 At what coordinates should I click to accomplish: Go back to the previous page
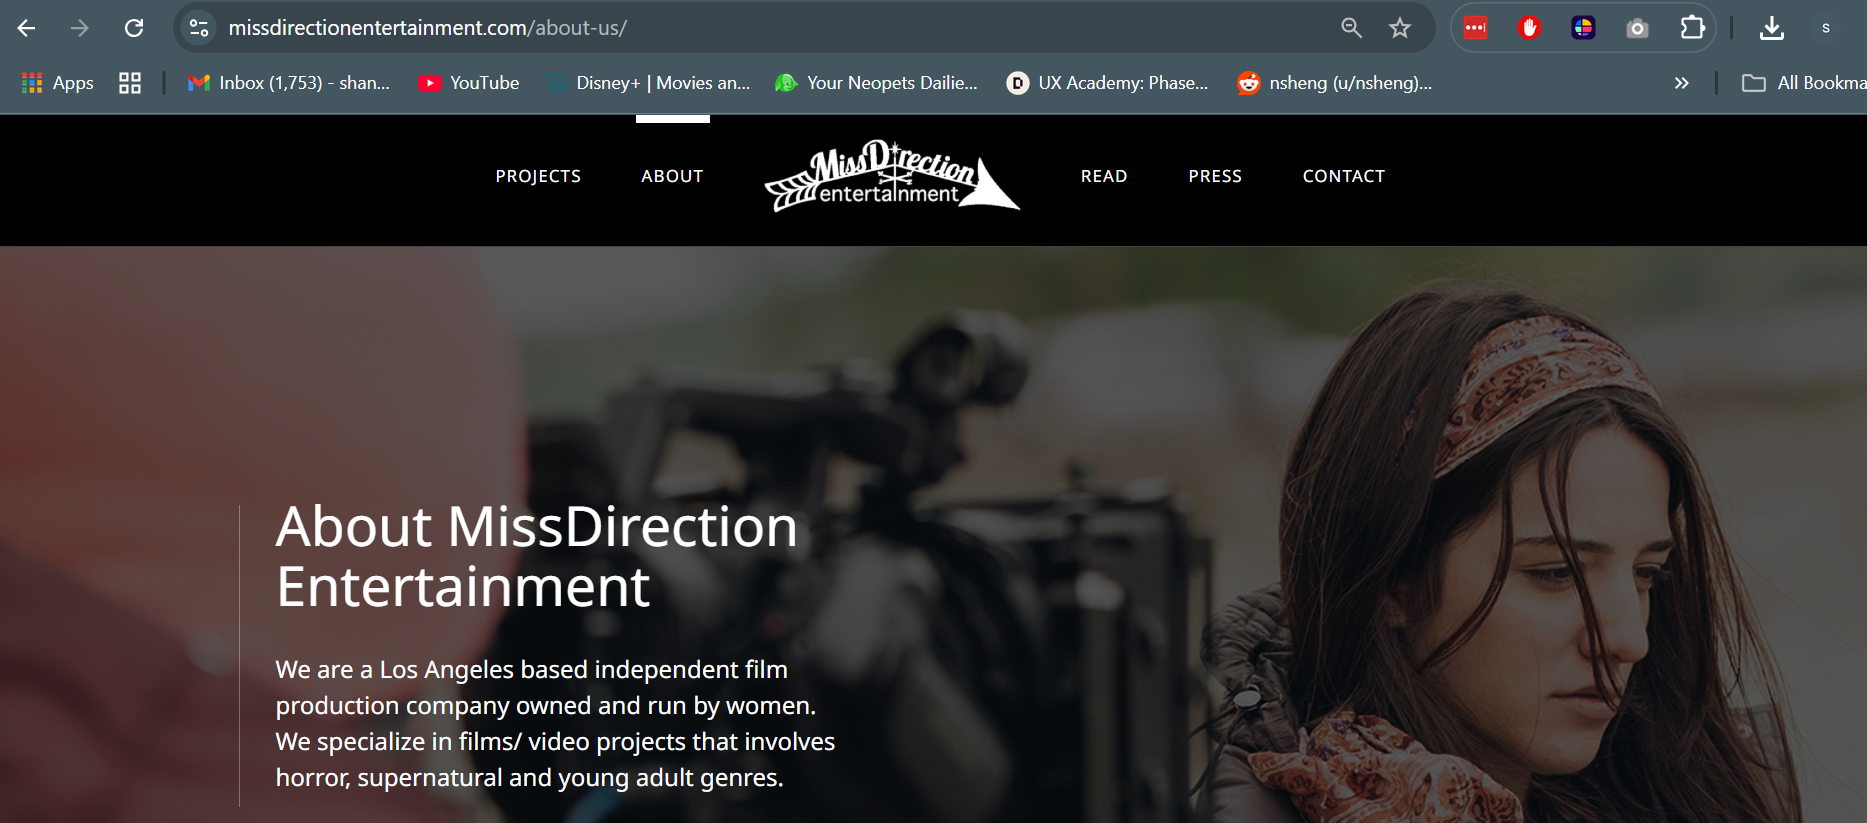(27, 28)
